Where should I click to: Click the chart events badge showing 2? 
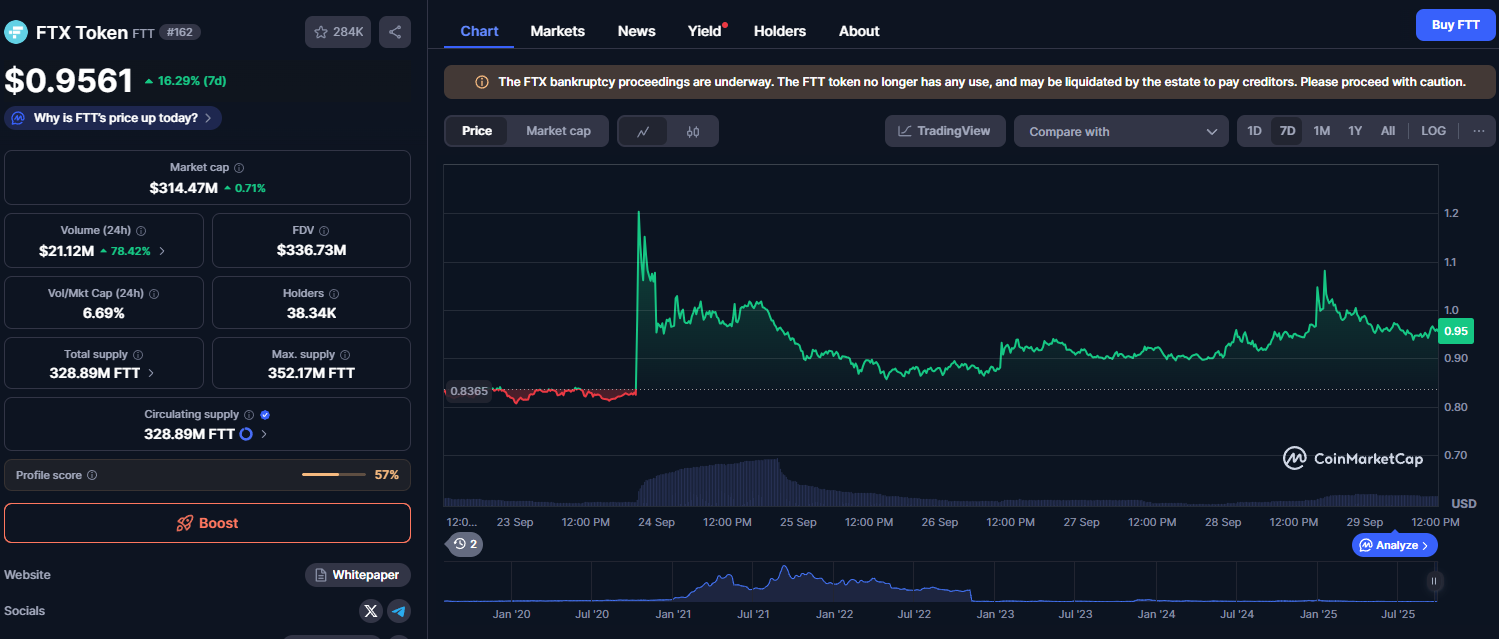point(464,544)
